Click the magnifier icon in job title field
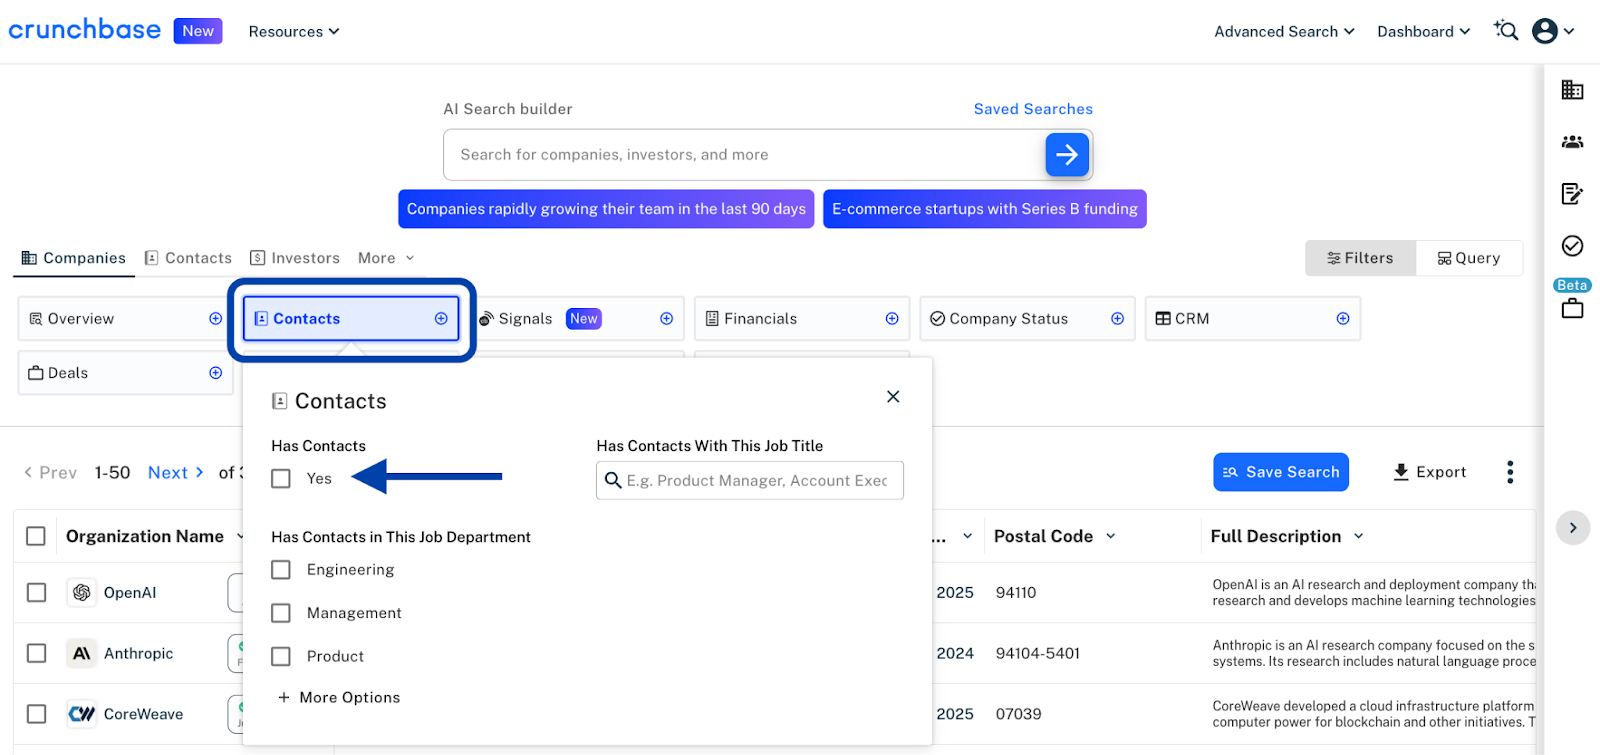 [613, 481]
